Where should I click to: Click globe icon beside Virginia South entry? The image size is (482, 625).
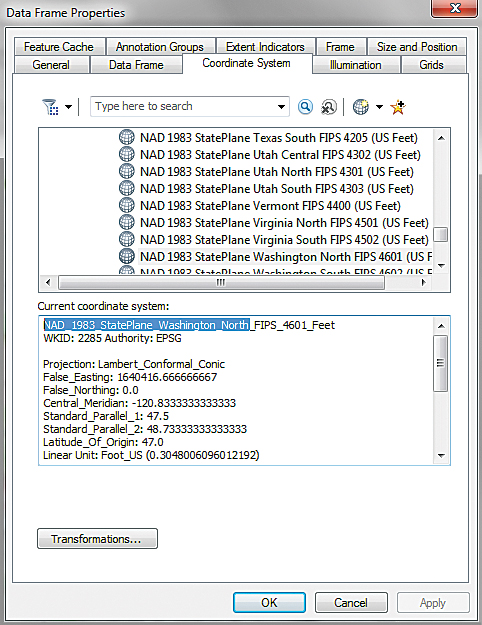[x=127, y=240]
